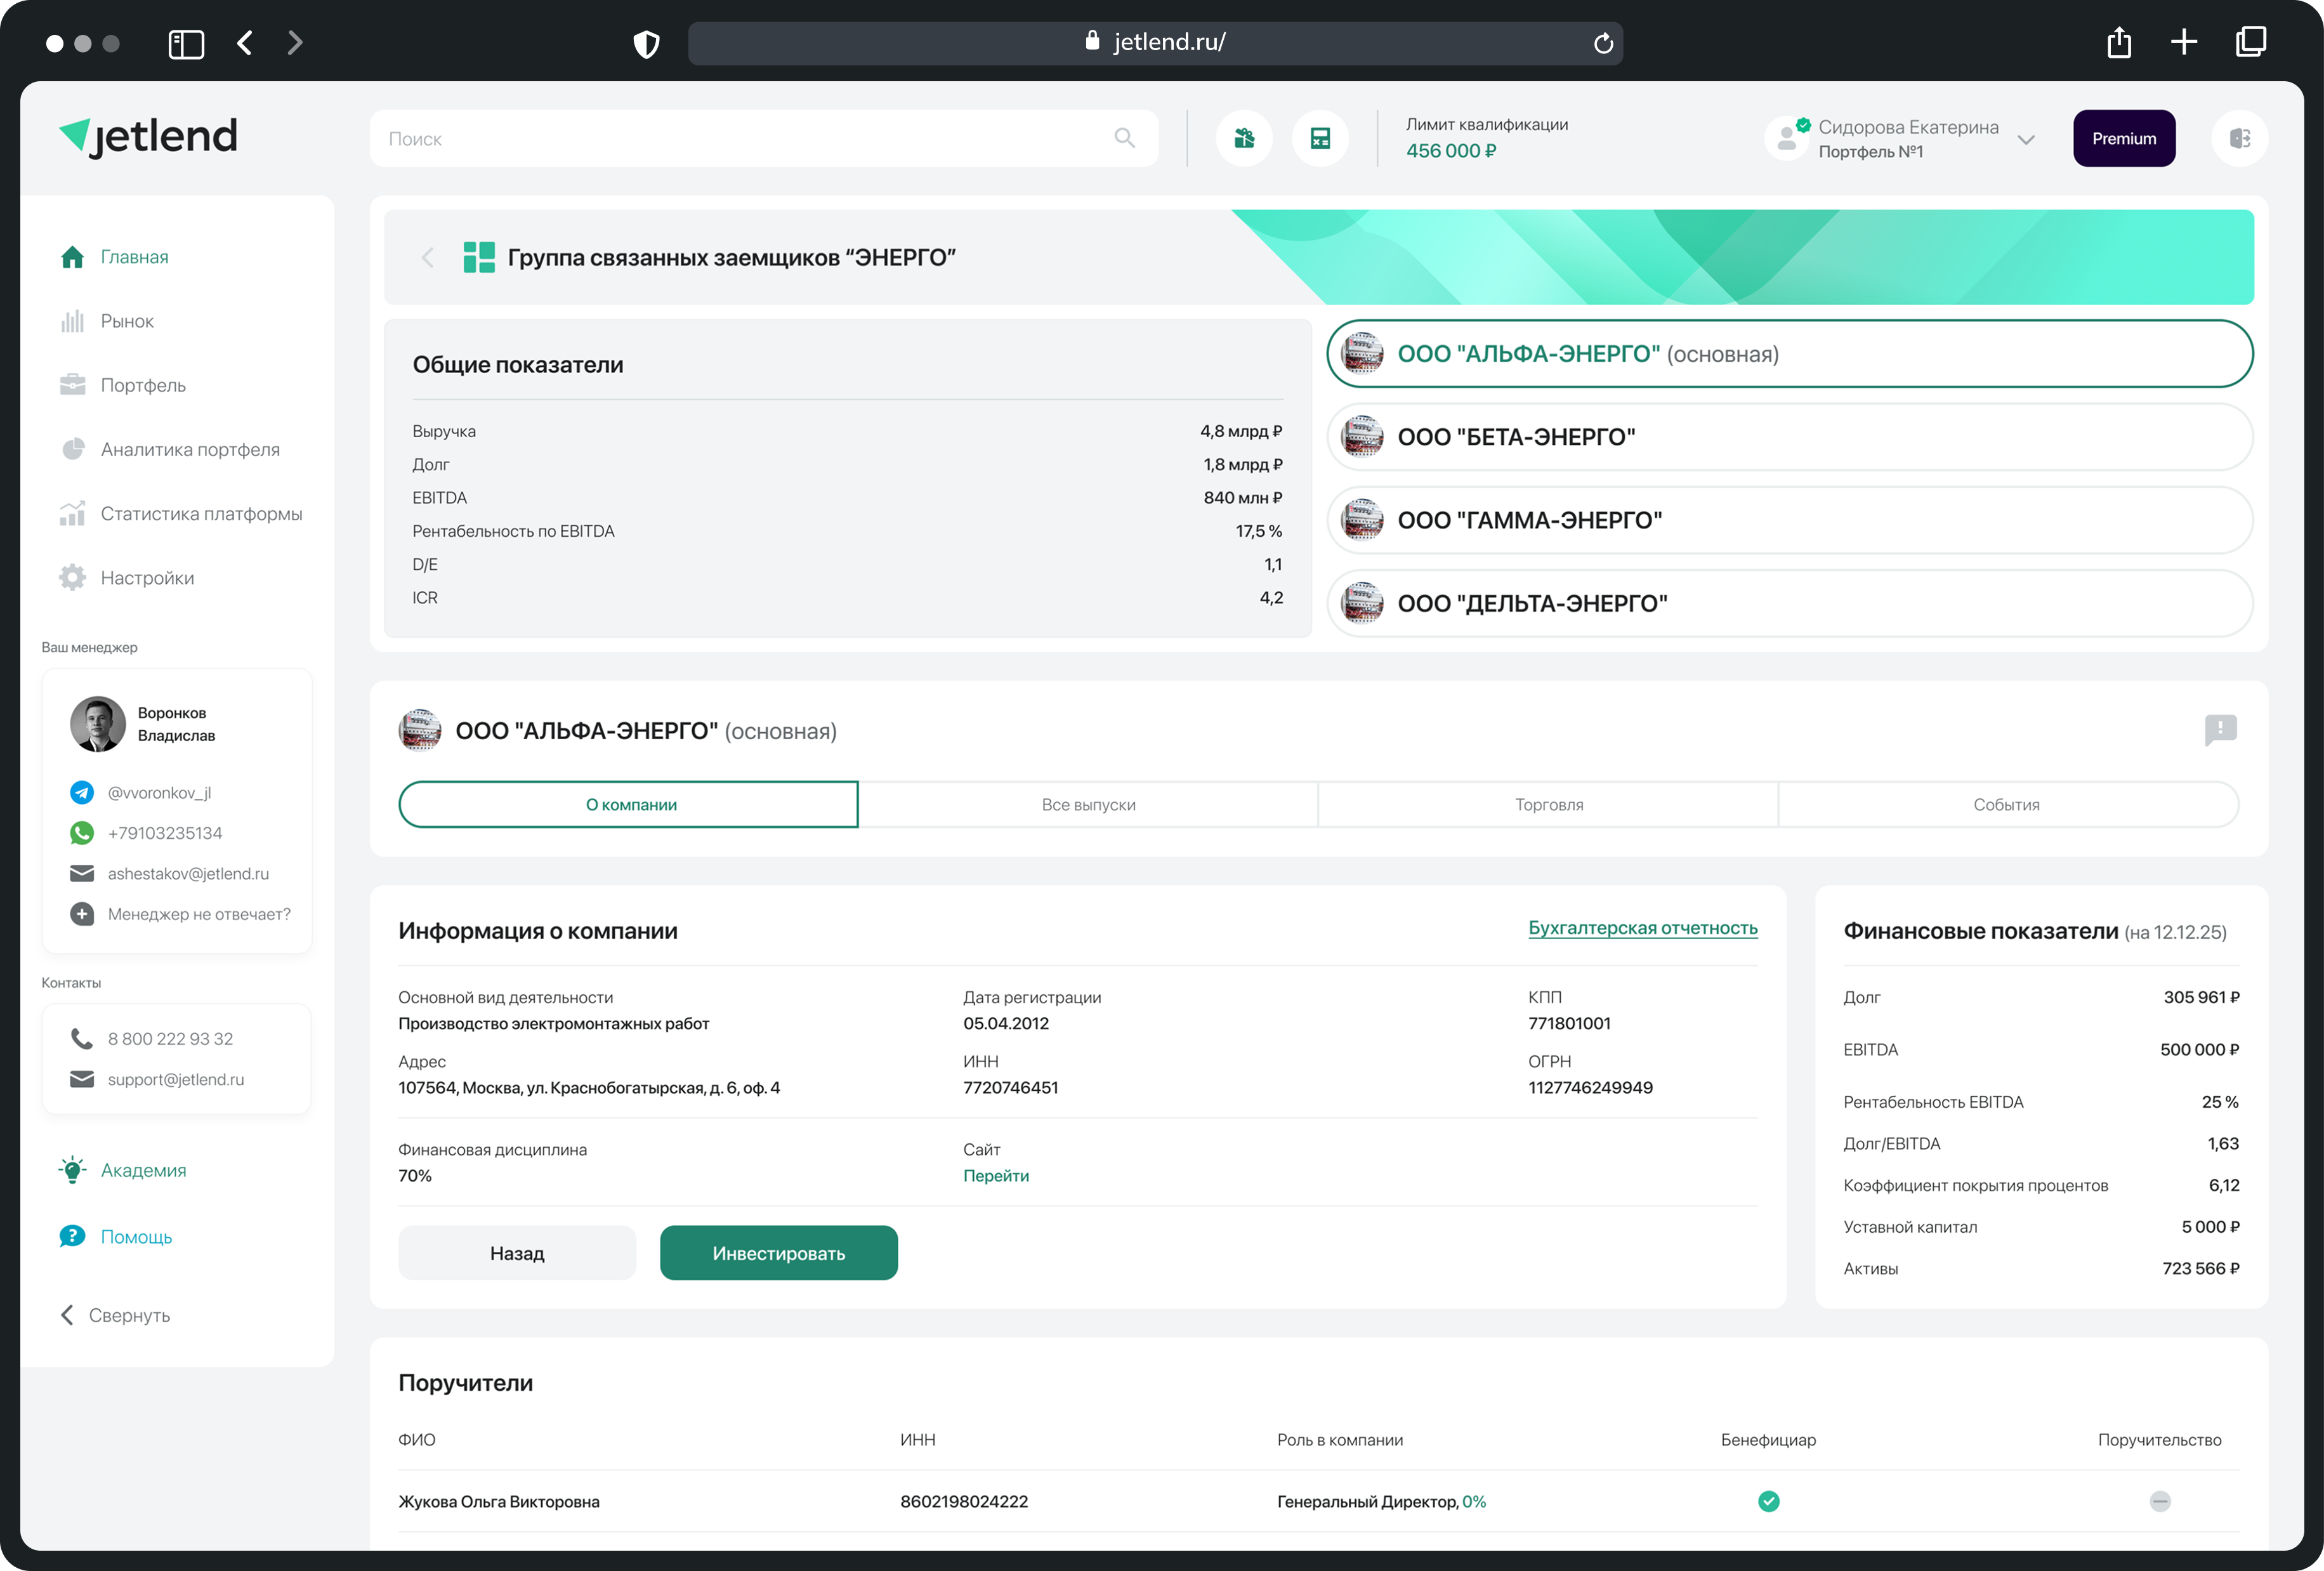
Task: Click the back chevron beside group title
Action: coord(428,258)
